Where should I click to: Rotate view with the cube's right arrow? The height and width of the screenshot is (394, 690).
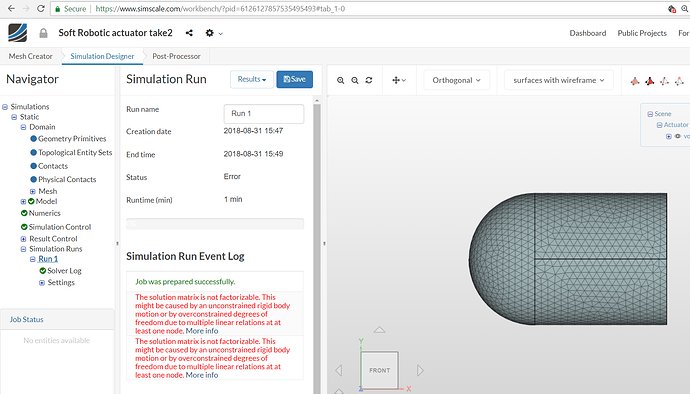(420, 370)
